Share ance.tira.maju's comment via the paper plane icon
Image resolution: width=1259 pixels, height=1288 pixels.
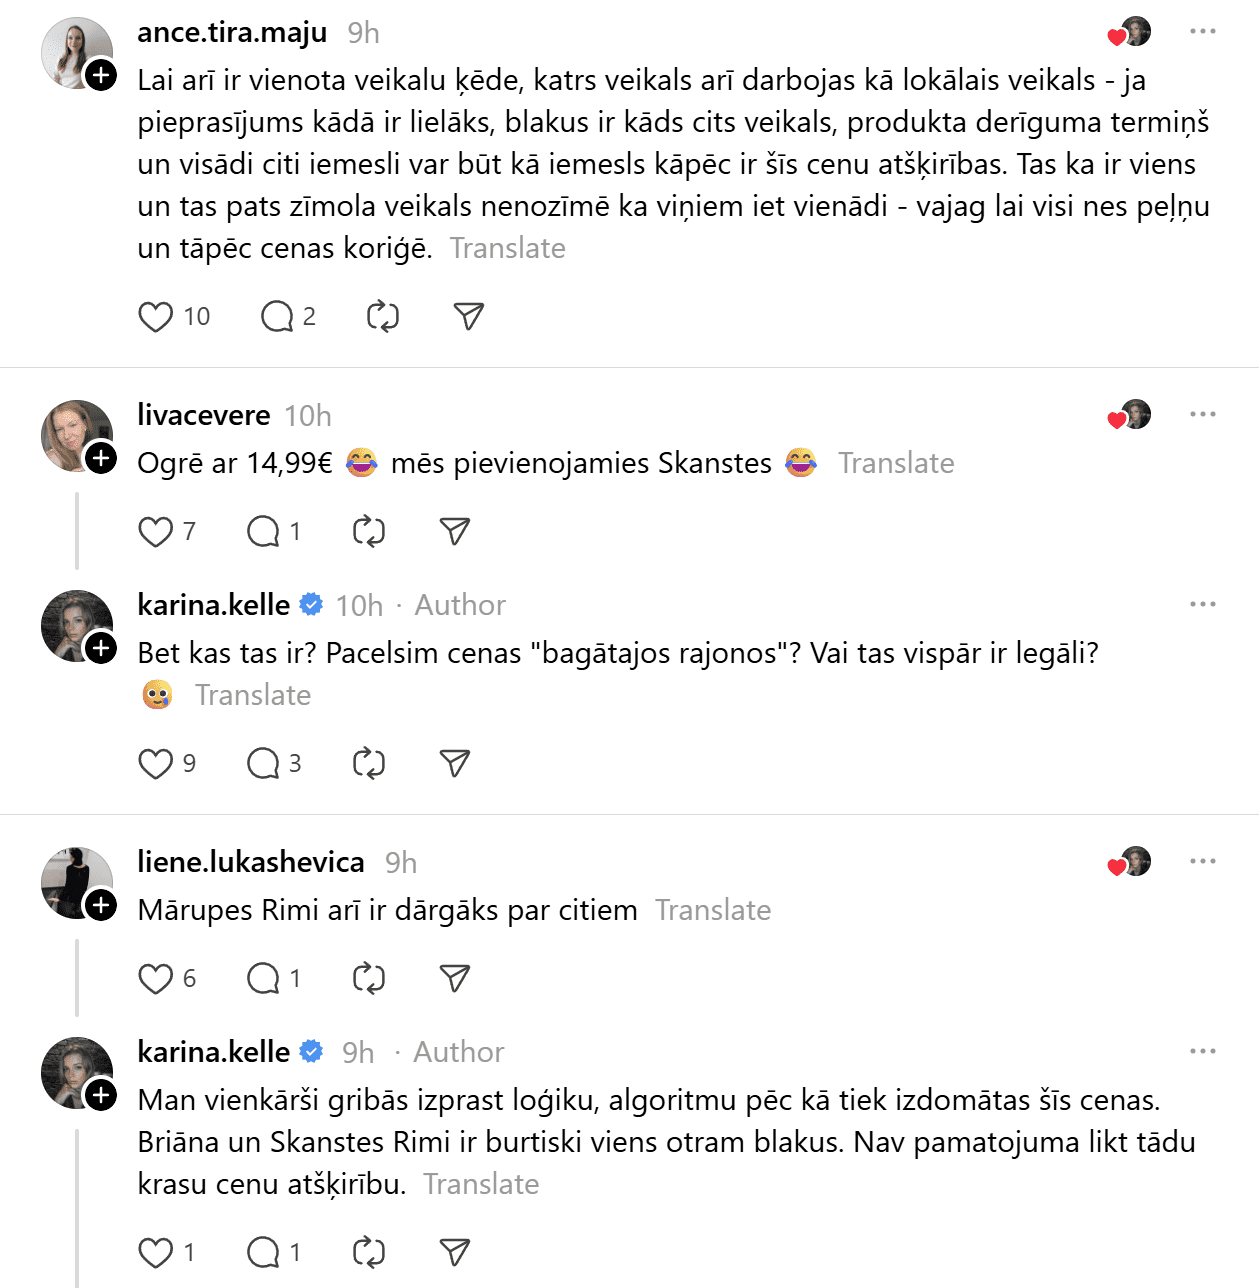click(468, 317)
